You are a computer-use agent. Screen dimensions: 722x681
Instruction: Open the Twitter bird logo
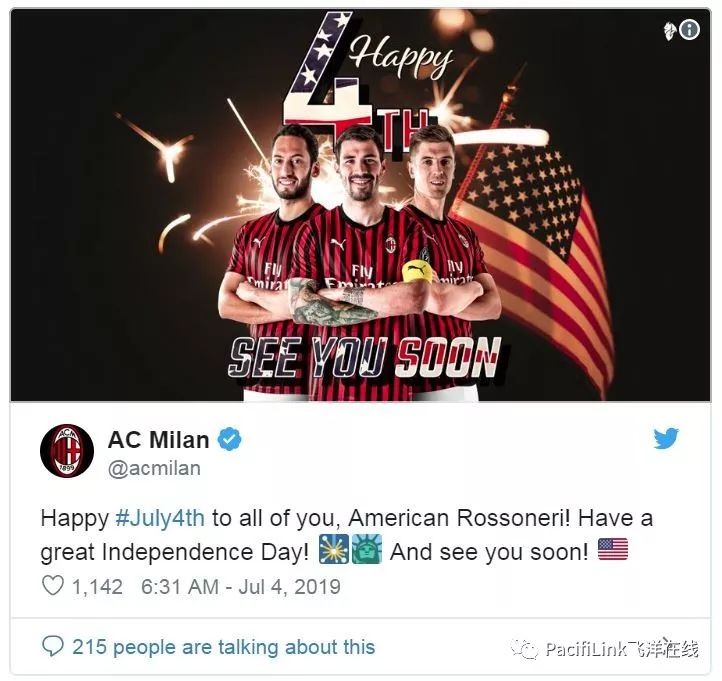click(666, 438)
